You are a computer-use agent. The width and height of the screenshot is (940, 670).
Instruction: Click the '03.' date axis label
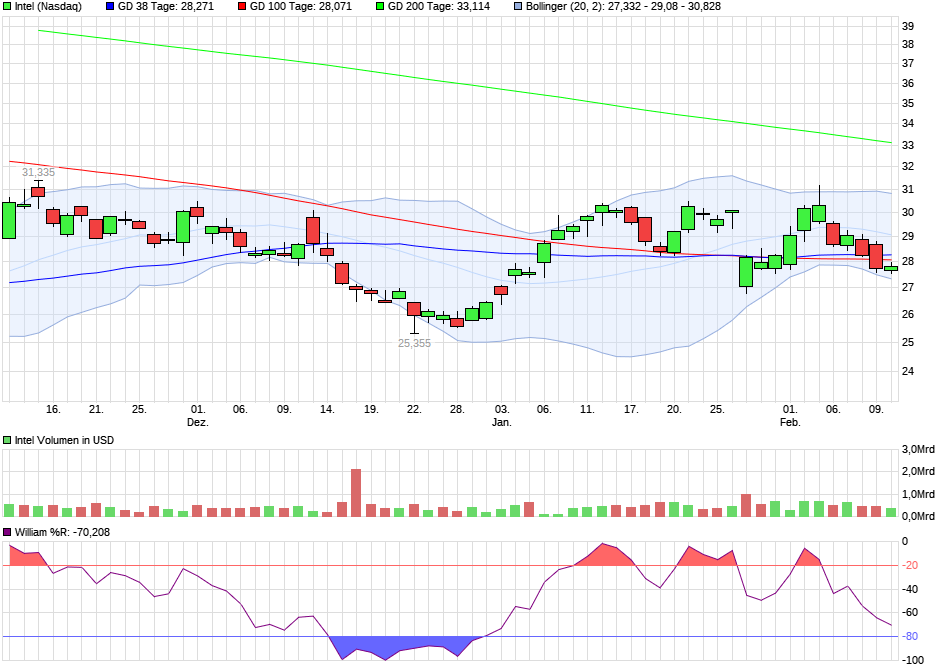coord(502,409)
